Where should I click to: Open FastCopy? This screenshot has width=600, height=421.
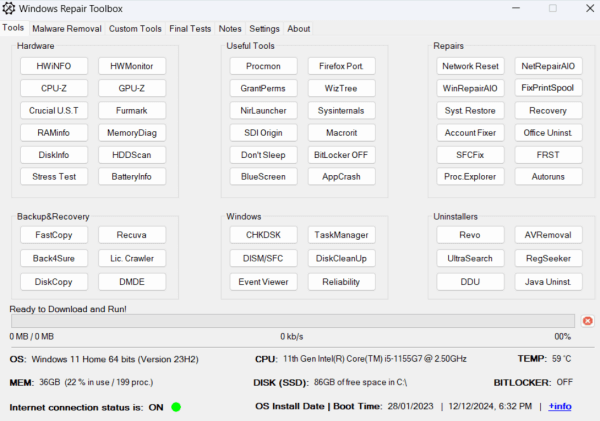click(54, 235)
